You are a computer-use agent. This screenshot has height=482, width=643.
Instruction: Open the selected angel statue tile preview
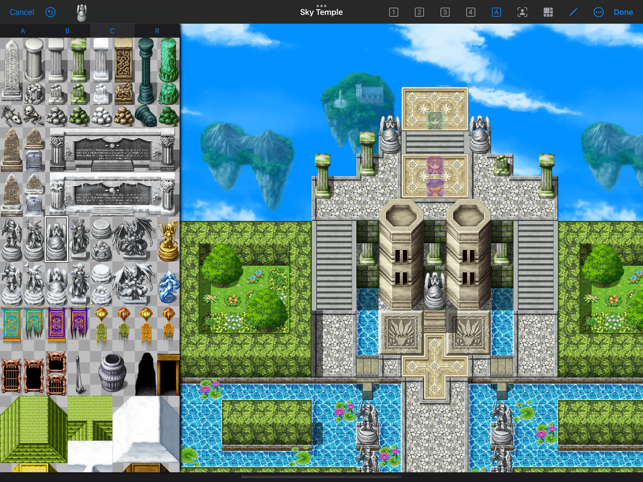pos(82,13)
